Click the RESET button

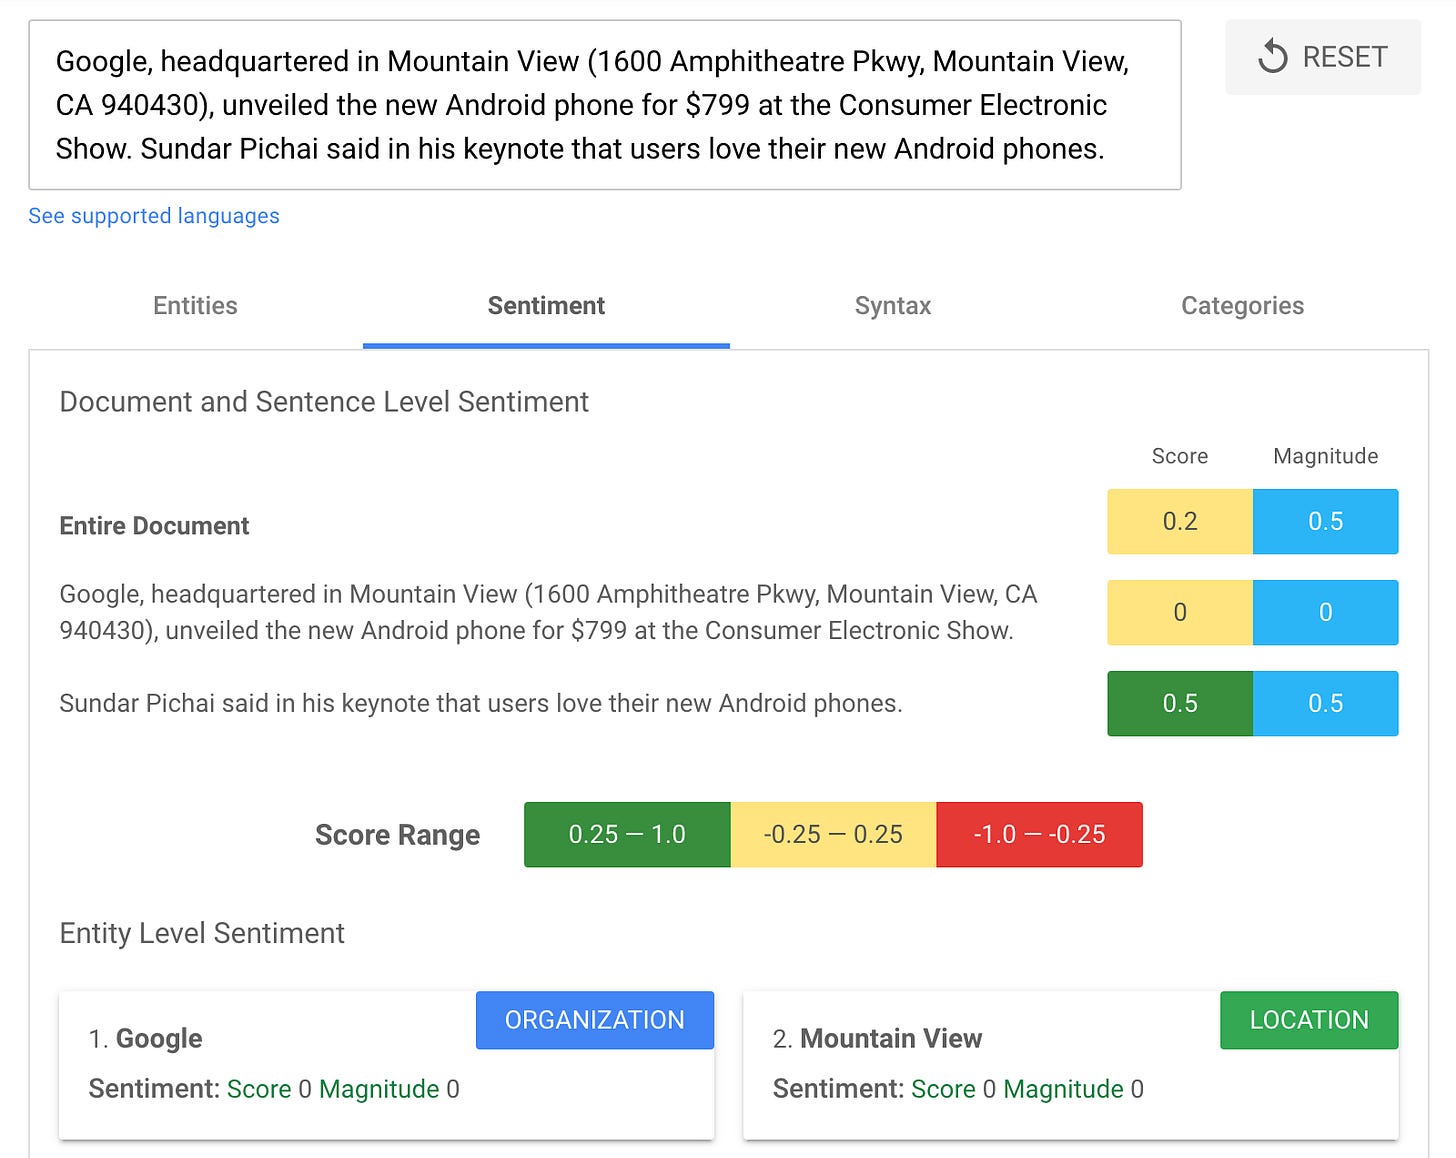[1323, 57]
